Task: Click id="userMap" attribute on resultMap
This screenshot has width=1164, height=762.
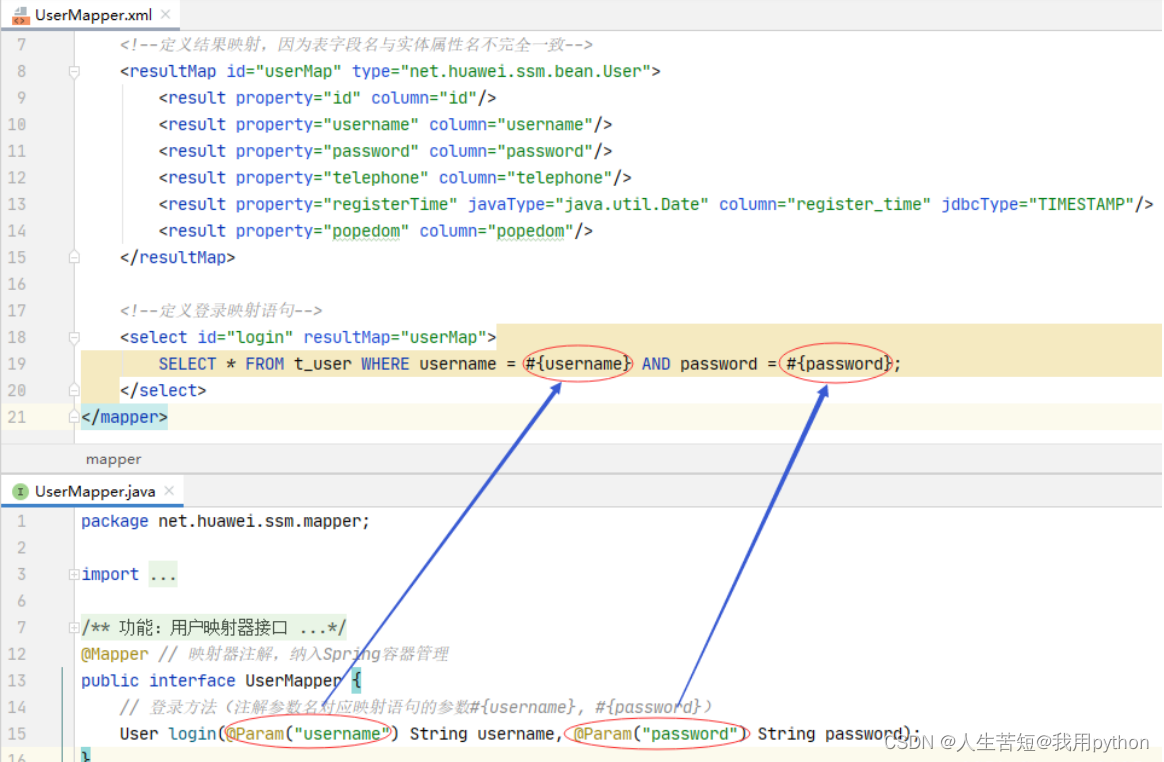Action: [284, 71]
